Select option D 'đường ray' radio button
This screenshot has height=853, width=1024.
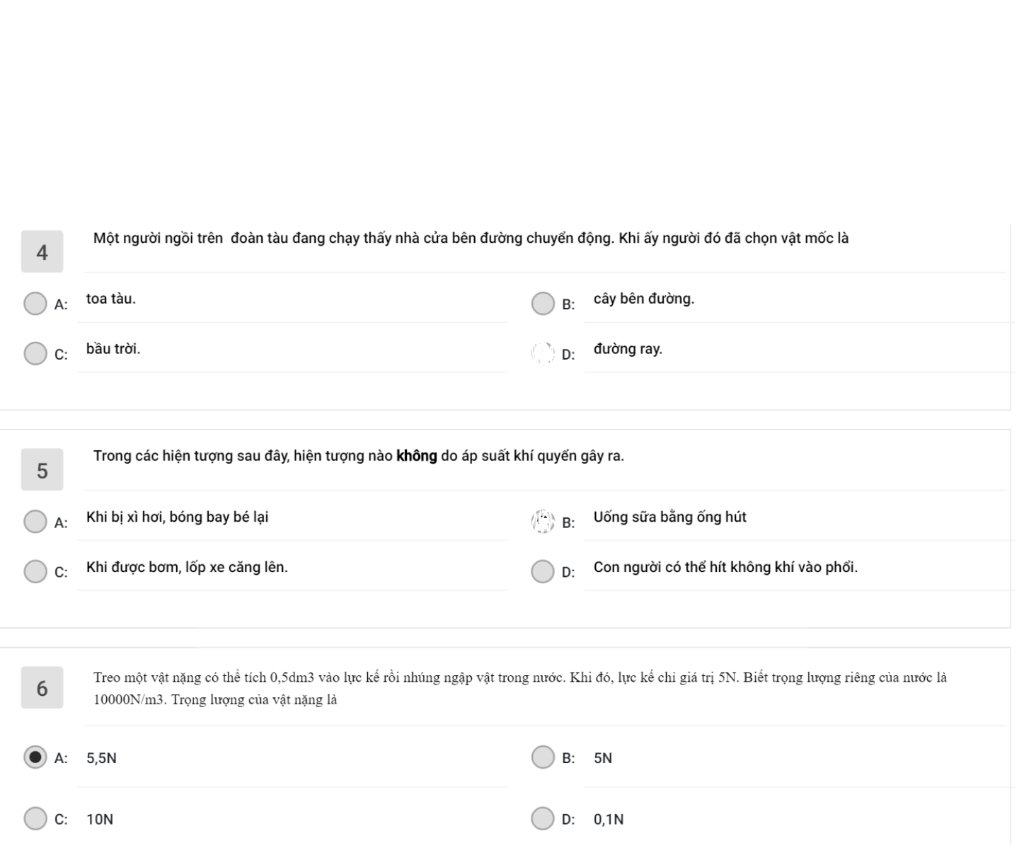[x=543, y=353]
